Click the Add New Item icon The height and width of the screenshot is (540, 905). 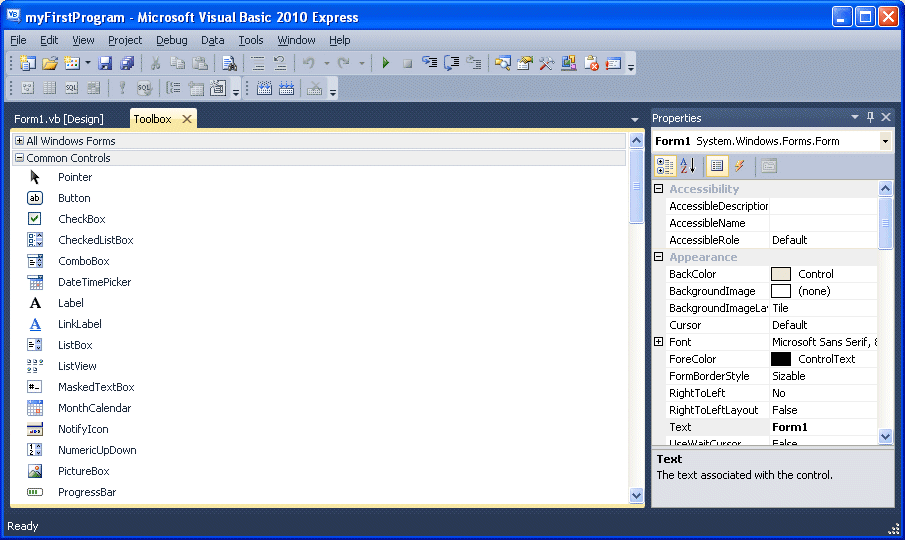pos(72,63)
